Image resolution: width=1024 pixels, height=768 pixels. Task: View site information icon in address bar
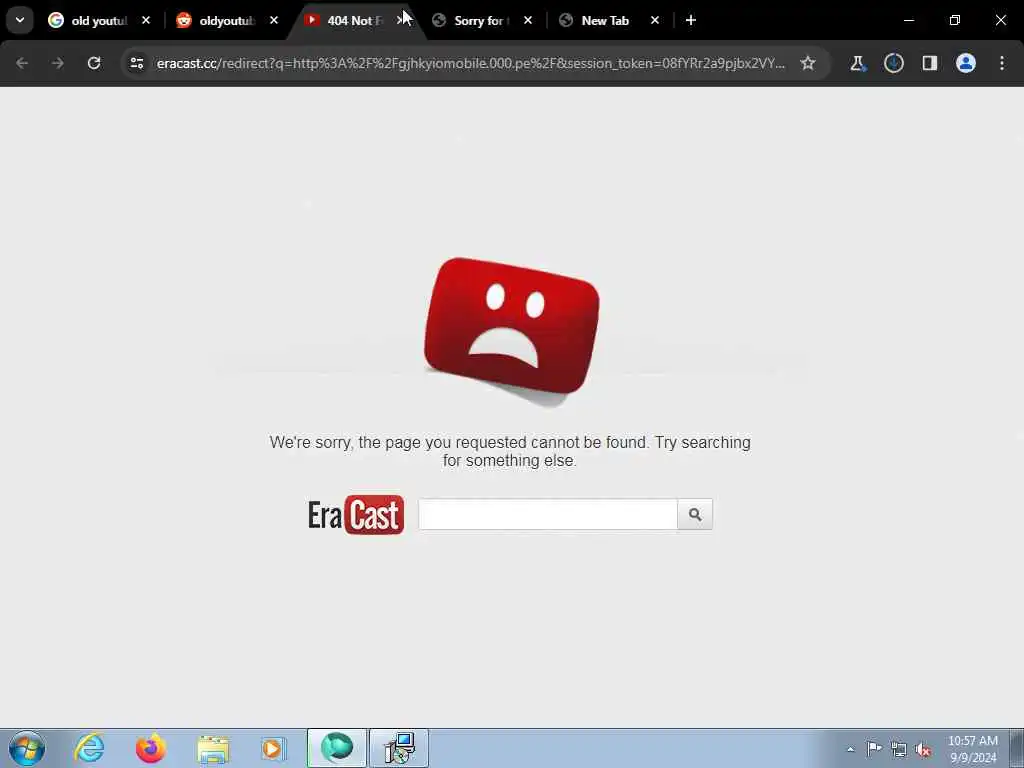[136, 63]
